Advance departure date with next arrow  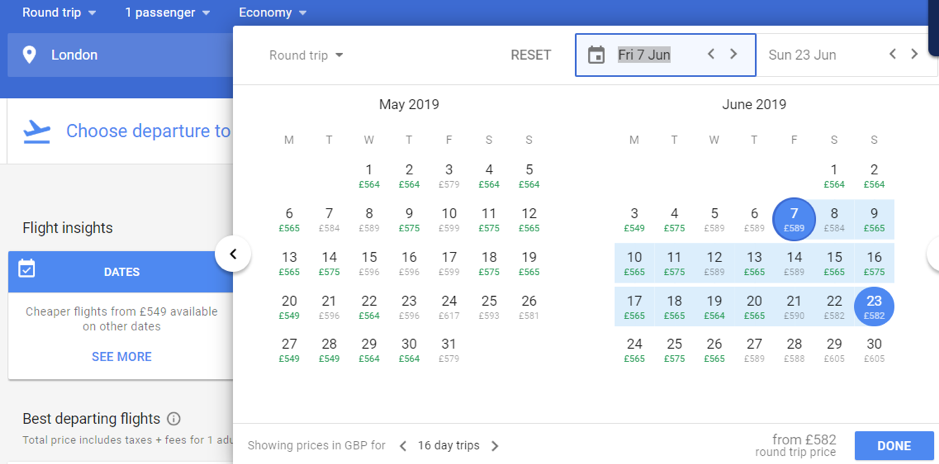734,54
